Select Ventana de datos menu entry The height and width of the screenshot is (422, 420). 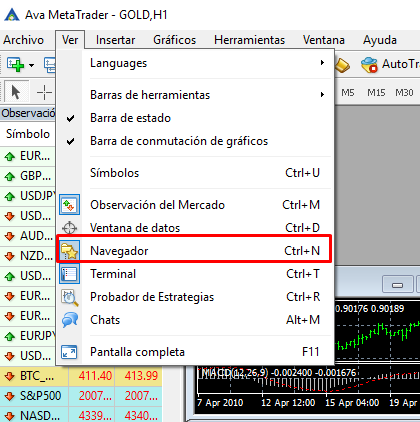coord(194,228)
